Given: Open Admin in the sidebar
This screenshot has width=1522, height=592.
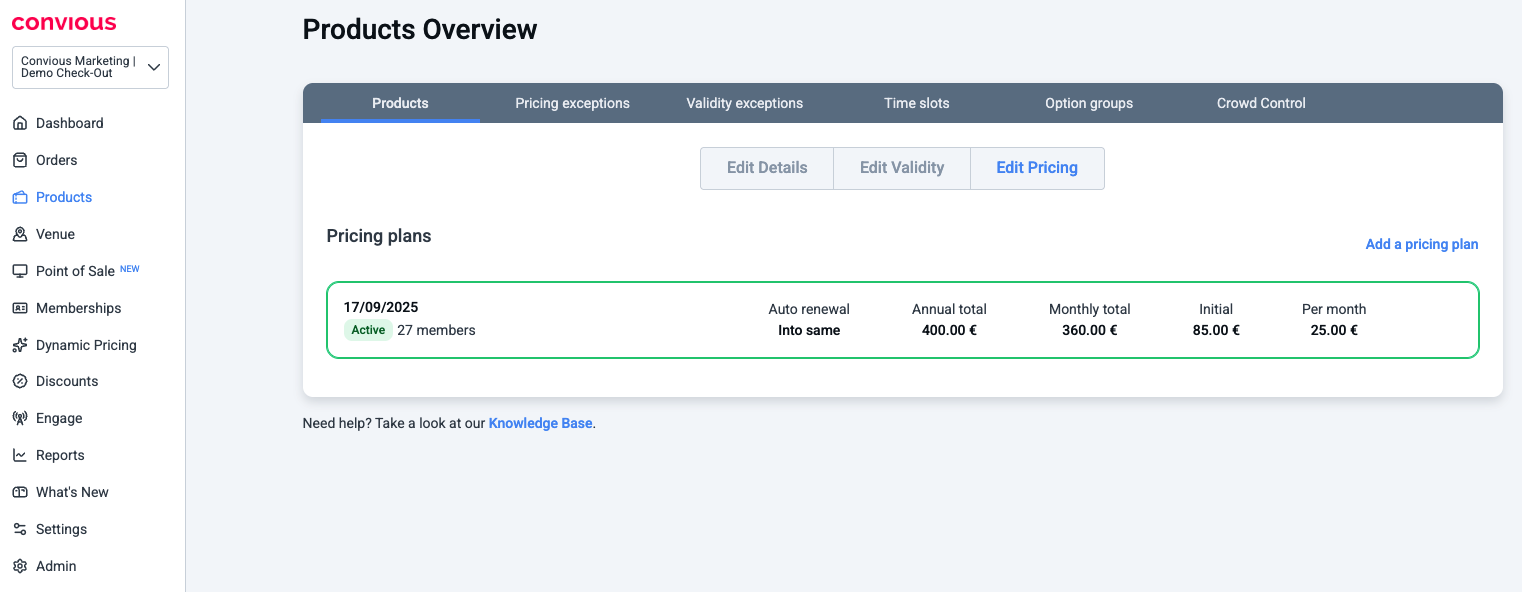Looking at the screenshot, I should (56, 566).
